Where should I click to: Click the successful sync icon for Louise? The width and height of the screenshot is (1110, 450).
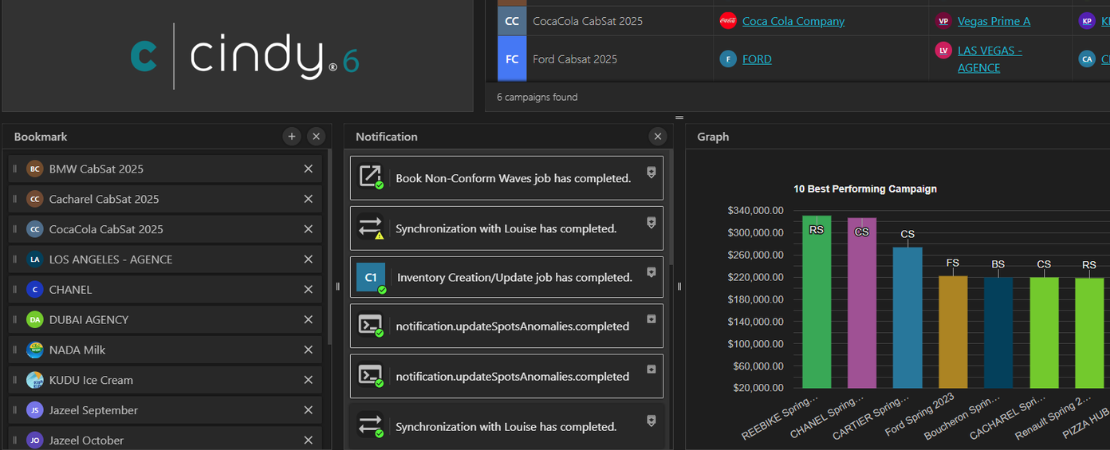click(370, 426)
